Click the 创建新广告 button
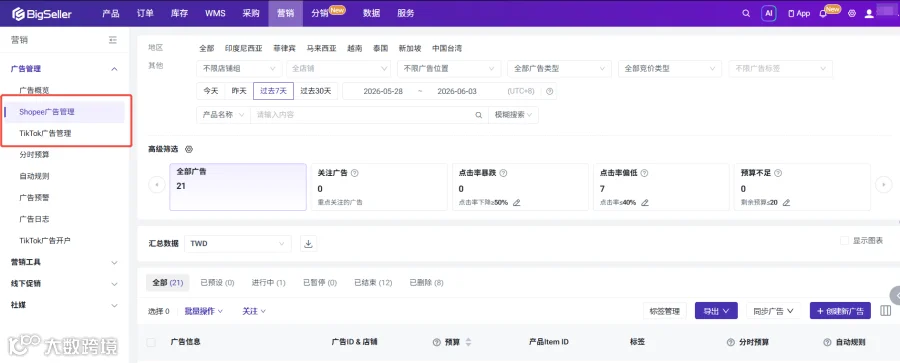This screenshot has height=363, width=900. tap(840, 311)
